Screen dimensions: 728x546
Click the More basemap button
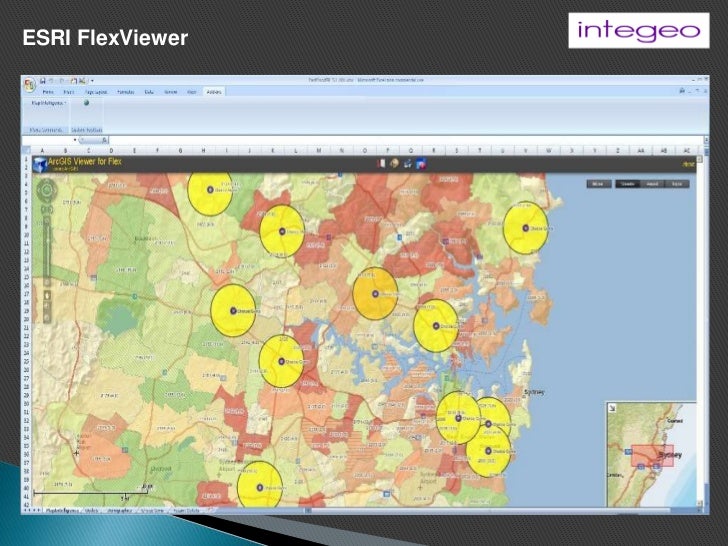coord(598,184)
